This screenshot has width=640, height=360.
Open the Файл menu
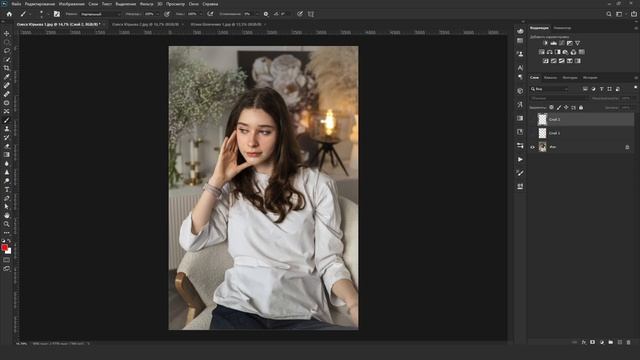point(16,4)
